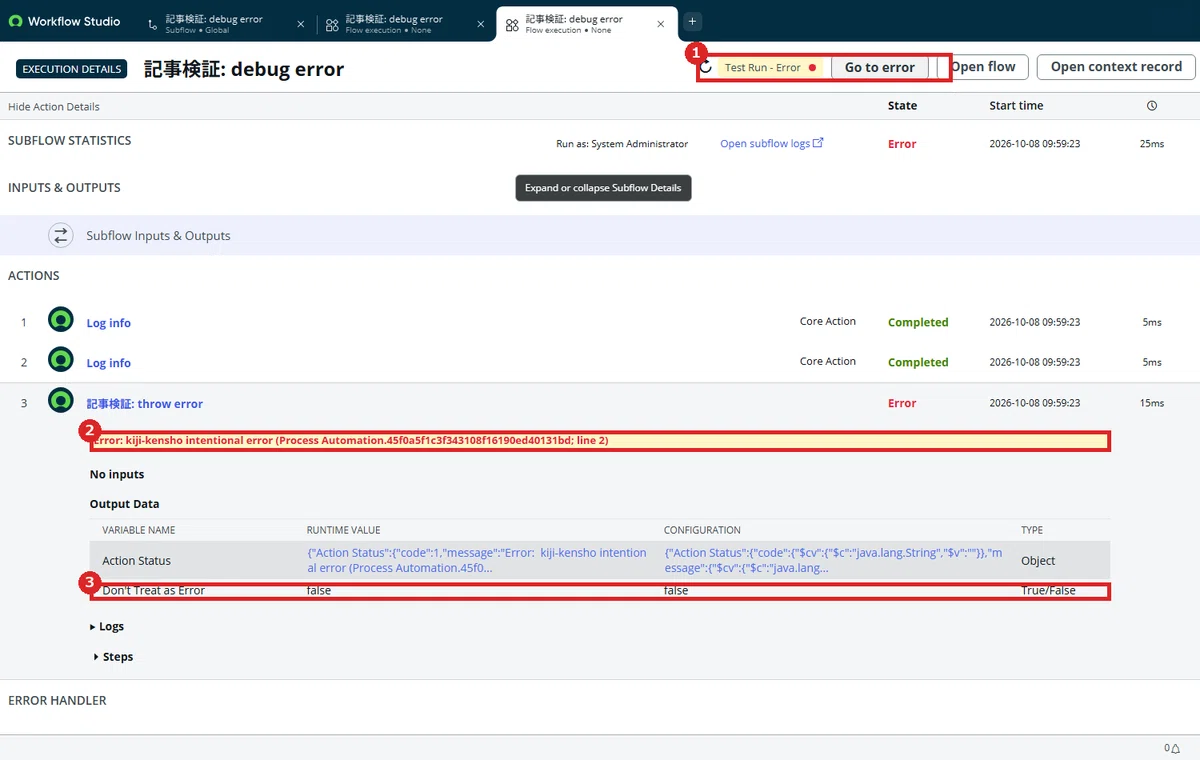Screen dimensions: 1200x760
Task: Open the Action Status configuration value link
Action: click(x=831, y=560)
